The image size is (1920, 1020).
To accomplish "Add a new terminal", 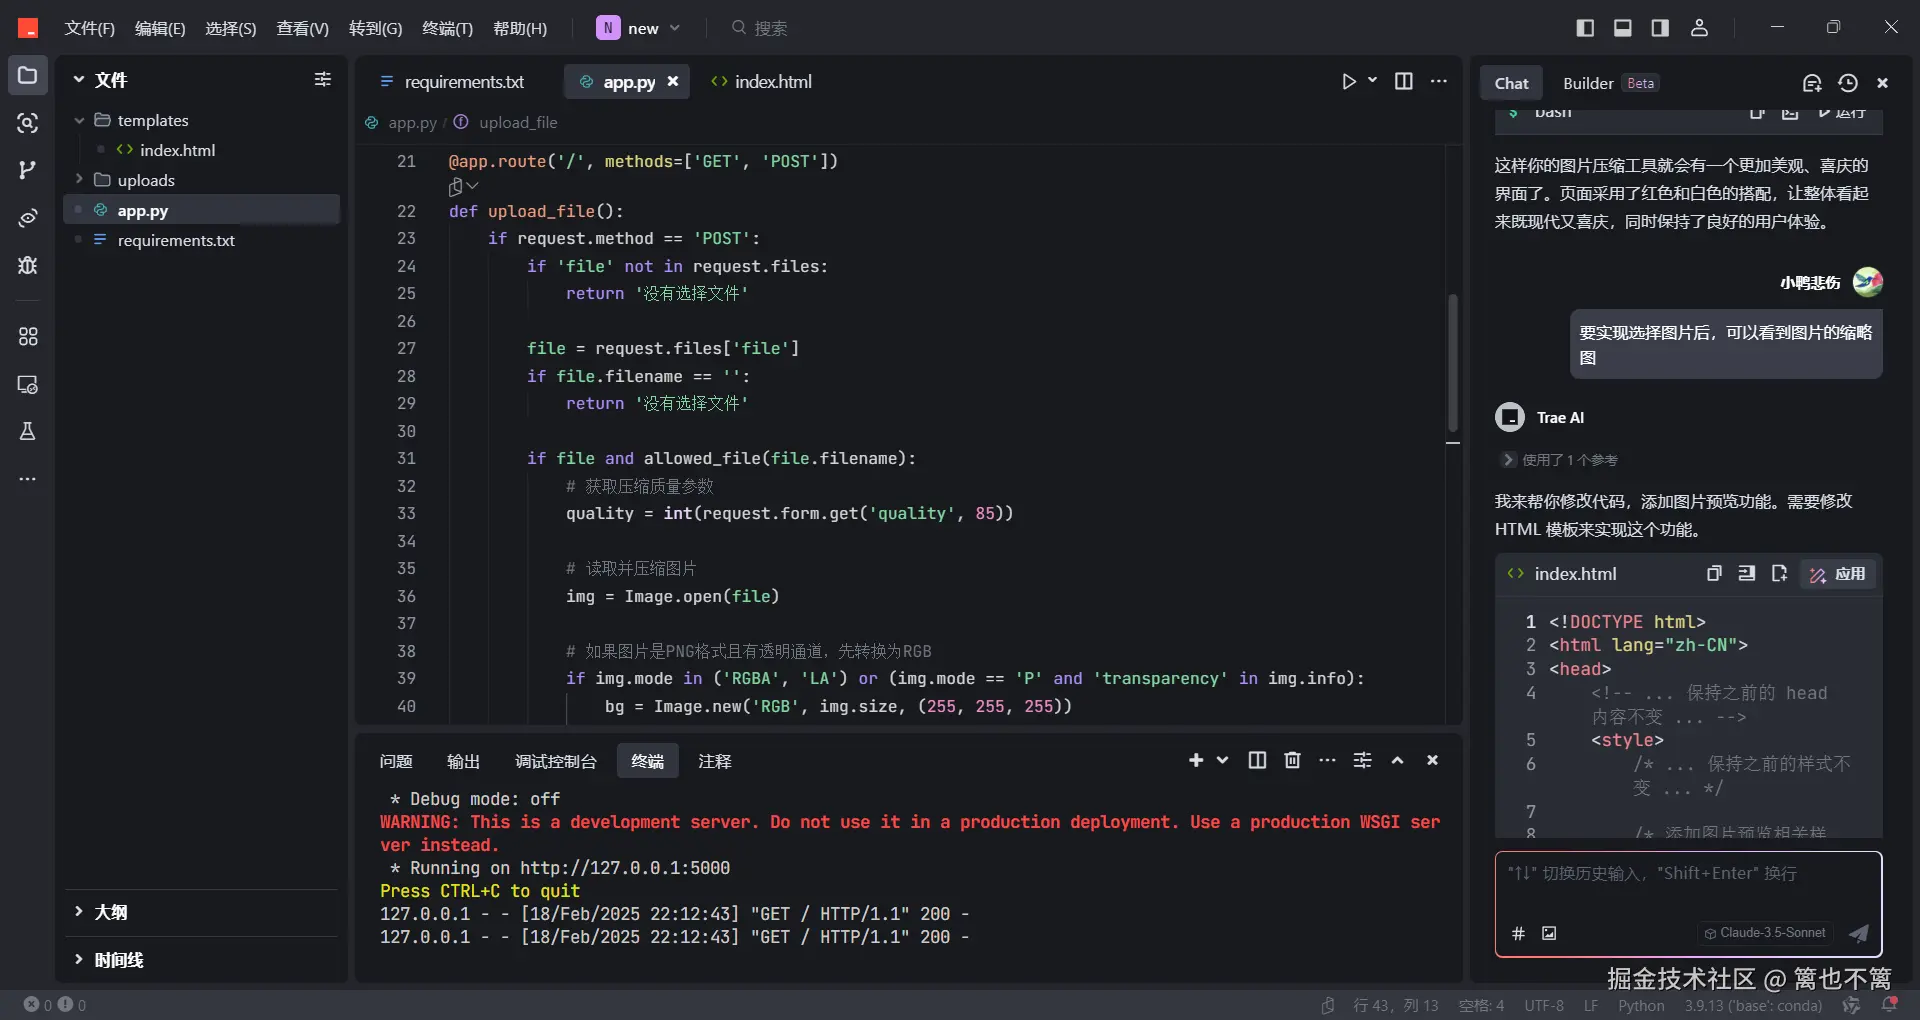I will coord(1196,760).
